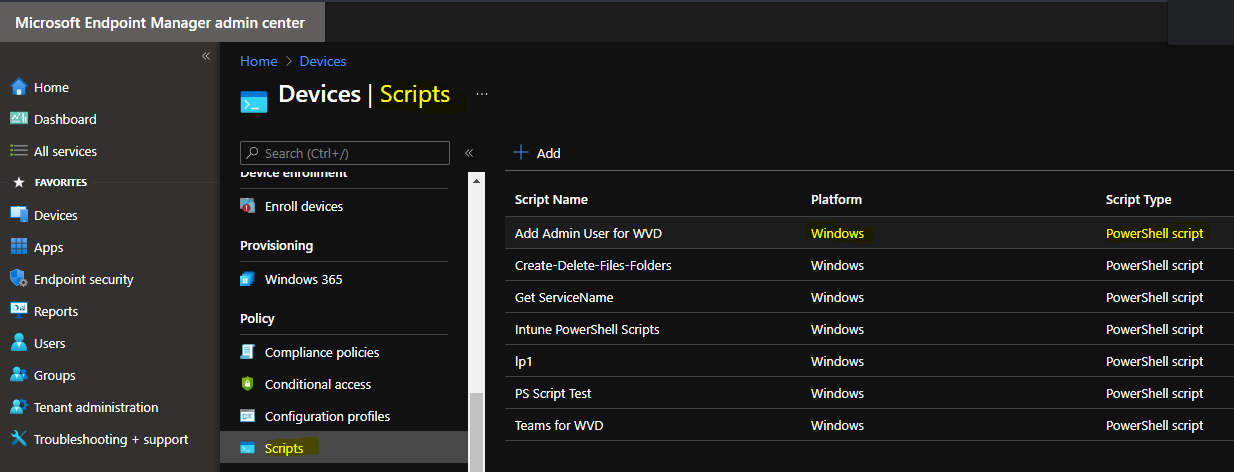Click the plus icon beside Add
The height and width of the screenshot is (472, 1234).
(520, 153)
